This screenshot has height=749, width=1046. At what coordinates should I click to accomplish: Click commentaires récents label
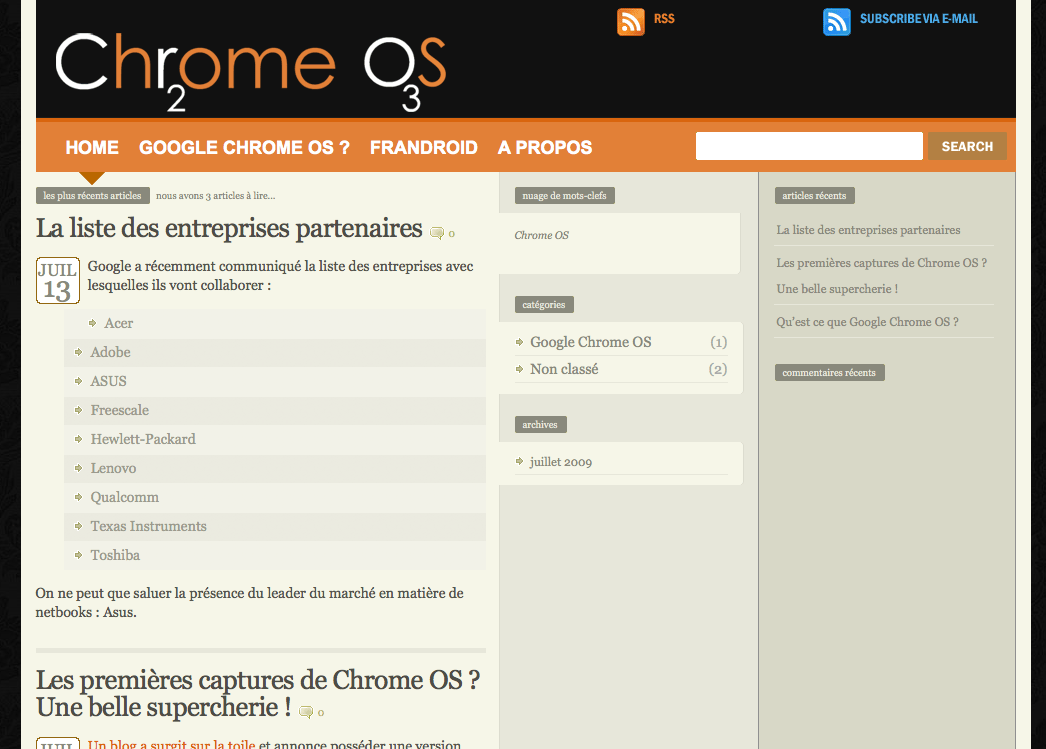point(829,373)
